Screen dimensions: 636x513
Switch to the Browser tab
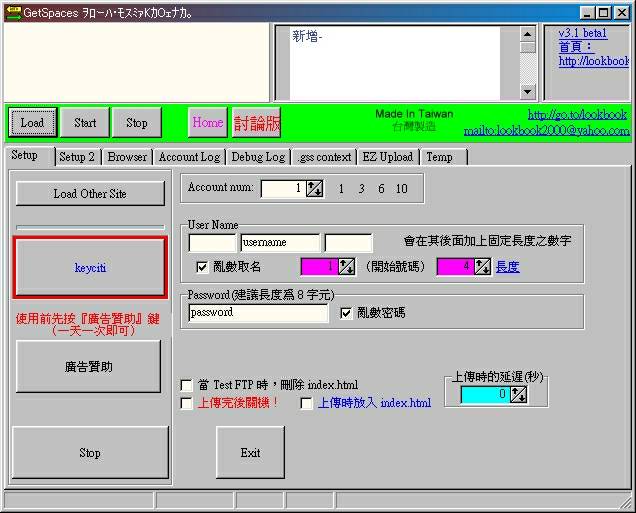pos(127,157)
